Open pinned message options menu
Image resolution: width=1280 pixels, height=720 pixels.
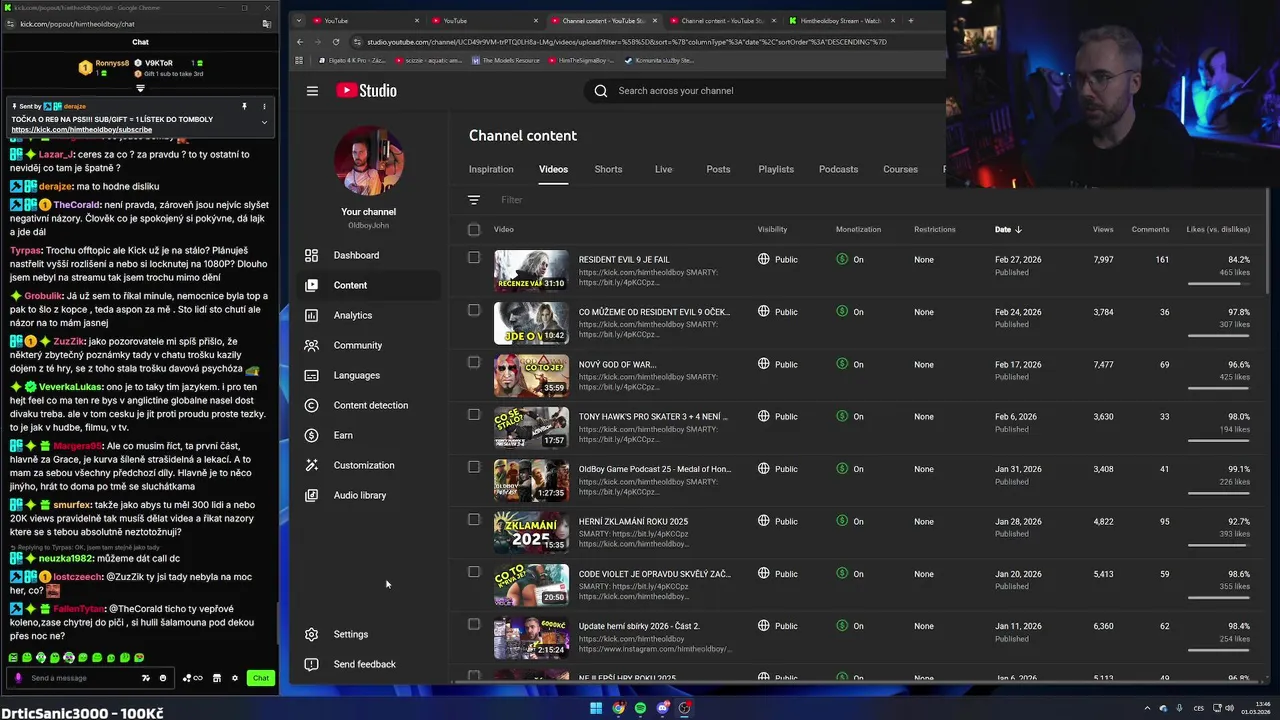point(264,106)
